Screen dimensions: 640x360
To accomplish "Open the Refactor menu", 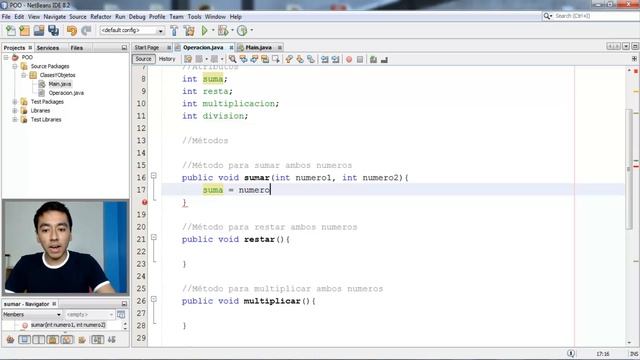I will coord(100,17).
